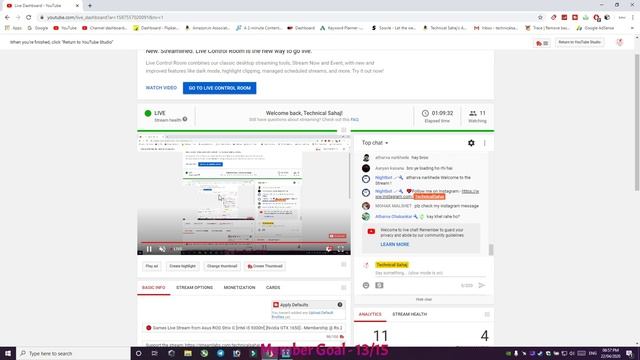Open the Windows notification center
Image resolution: width=640 pixels, height=360 pixels.
629,353
